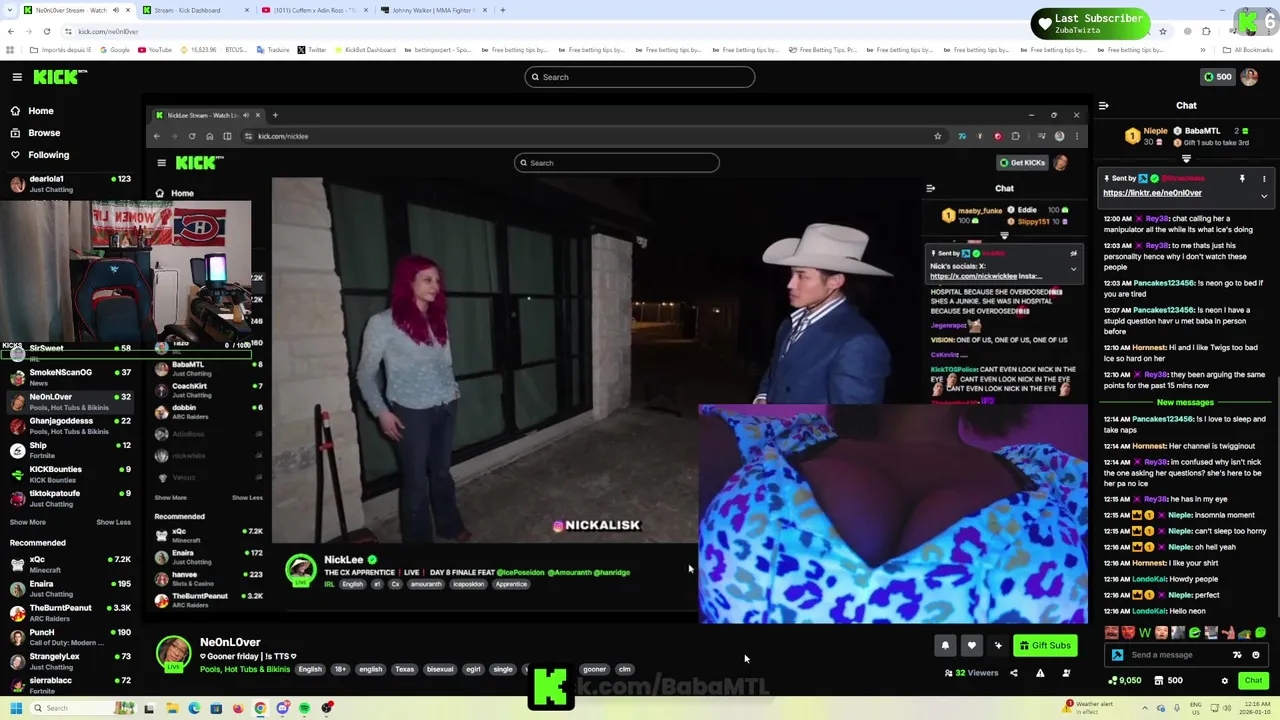The image size is (1280, 720).
Task: Expand the gift leaderboard chevron
Action: 1186,159
